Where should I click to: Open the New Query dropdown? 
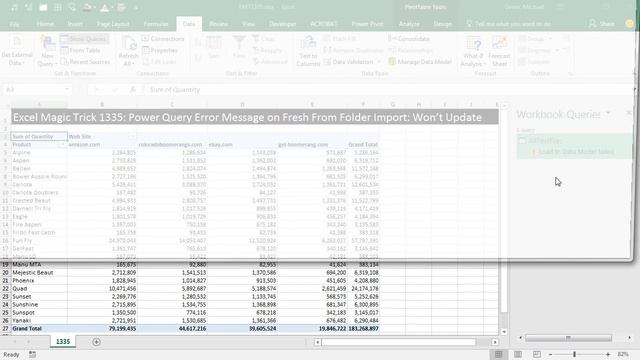point(47,52)
